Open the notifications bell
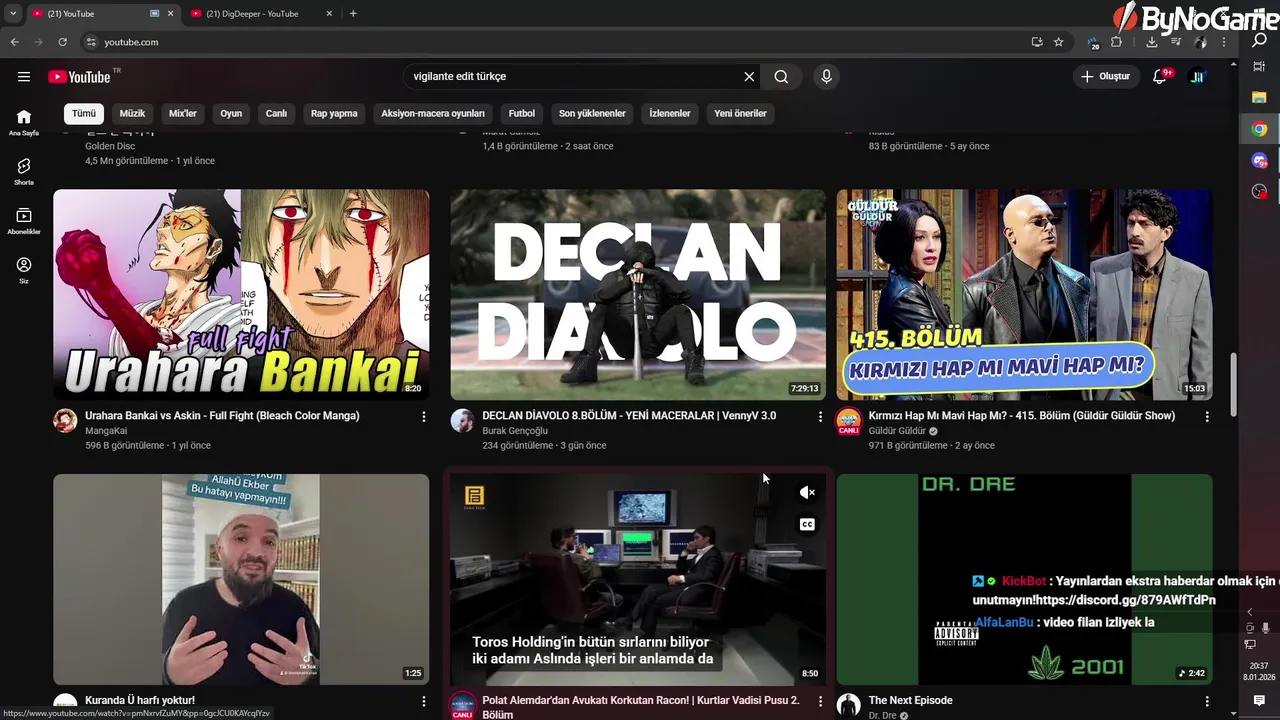The width and height of the screenshot is (1280, 720). pos(1160,77)
